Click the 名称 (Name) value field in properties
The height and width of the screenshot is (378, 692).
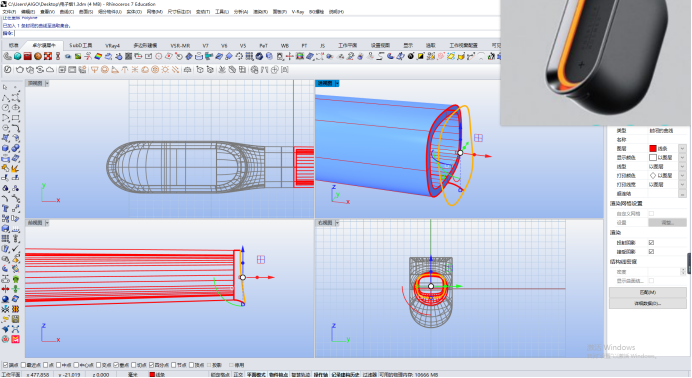[667, 139]
